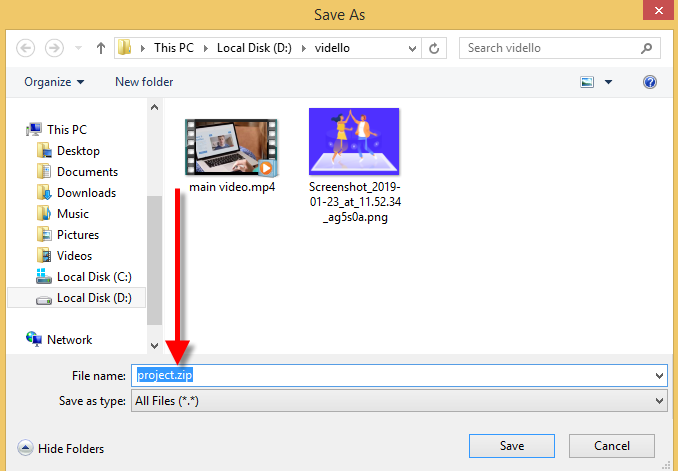Click Hide Folders text
The image size is (678, 471).
tap(71, 449)
